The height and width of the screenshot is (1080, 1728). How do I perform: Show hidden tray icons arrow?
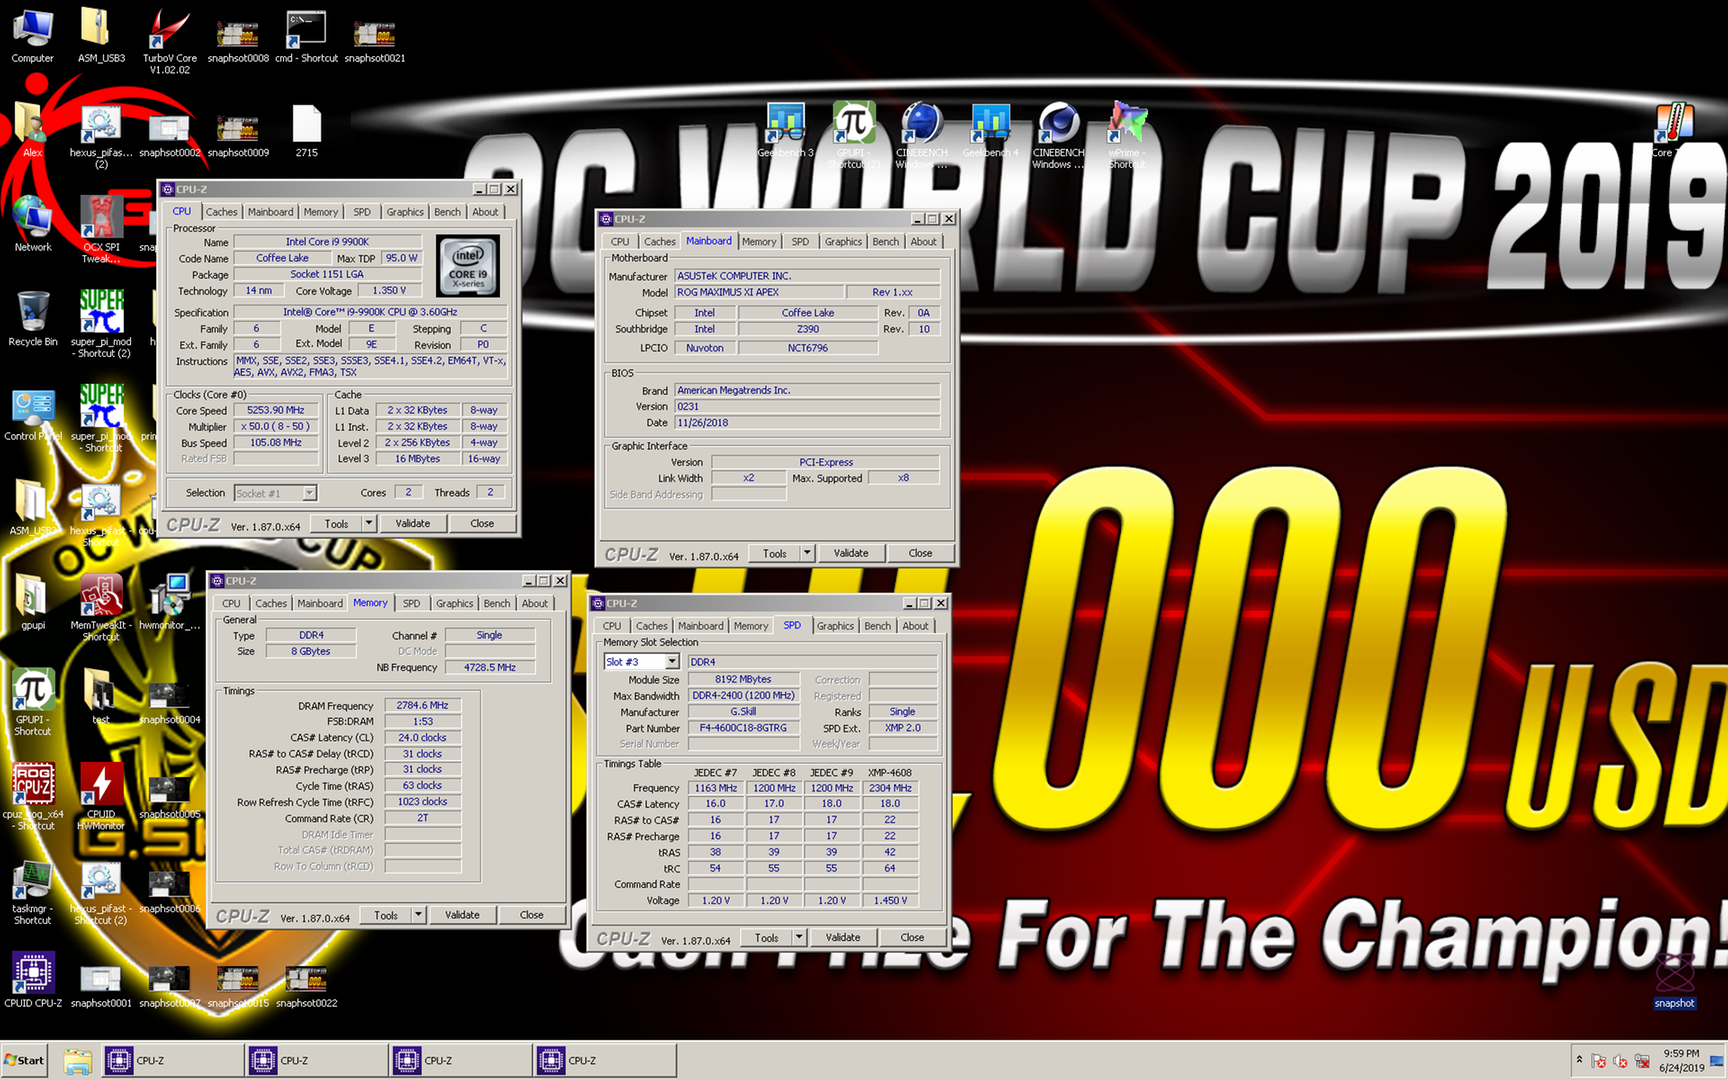(1579, 1060)
